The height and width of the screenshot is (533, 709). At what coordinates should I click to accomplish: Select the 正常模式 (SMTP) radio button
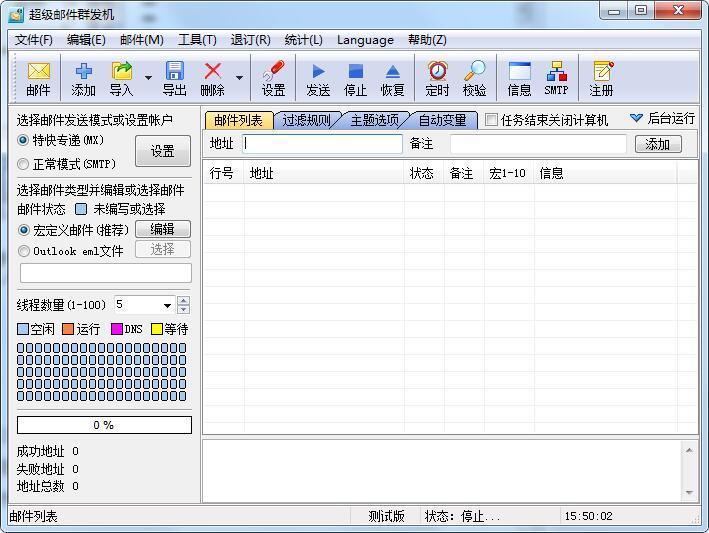point(24,164)
